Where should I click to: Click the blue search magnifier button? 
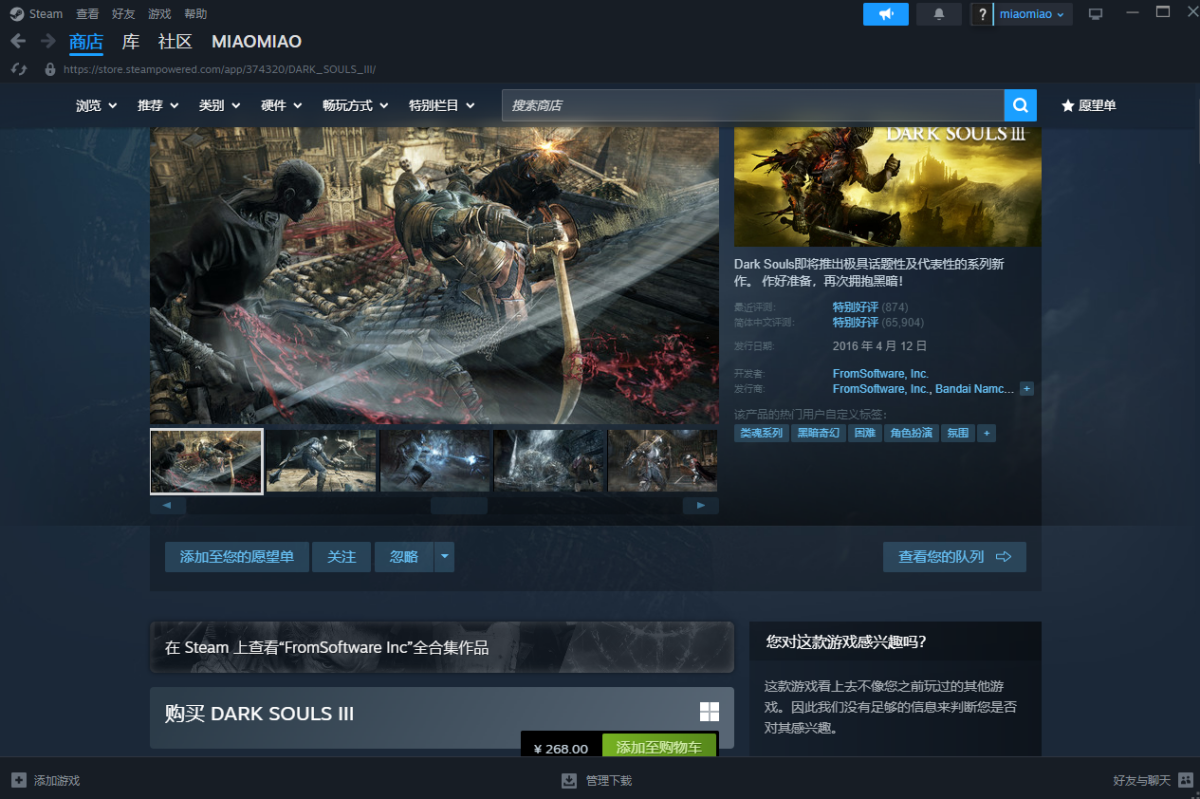(x=1020, y=105)
